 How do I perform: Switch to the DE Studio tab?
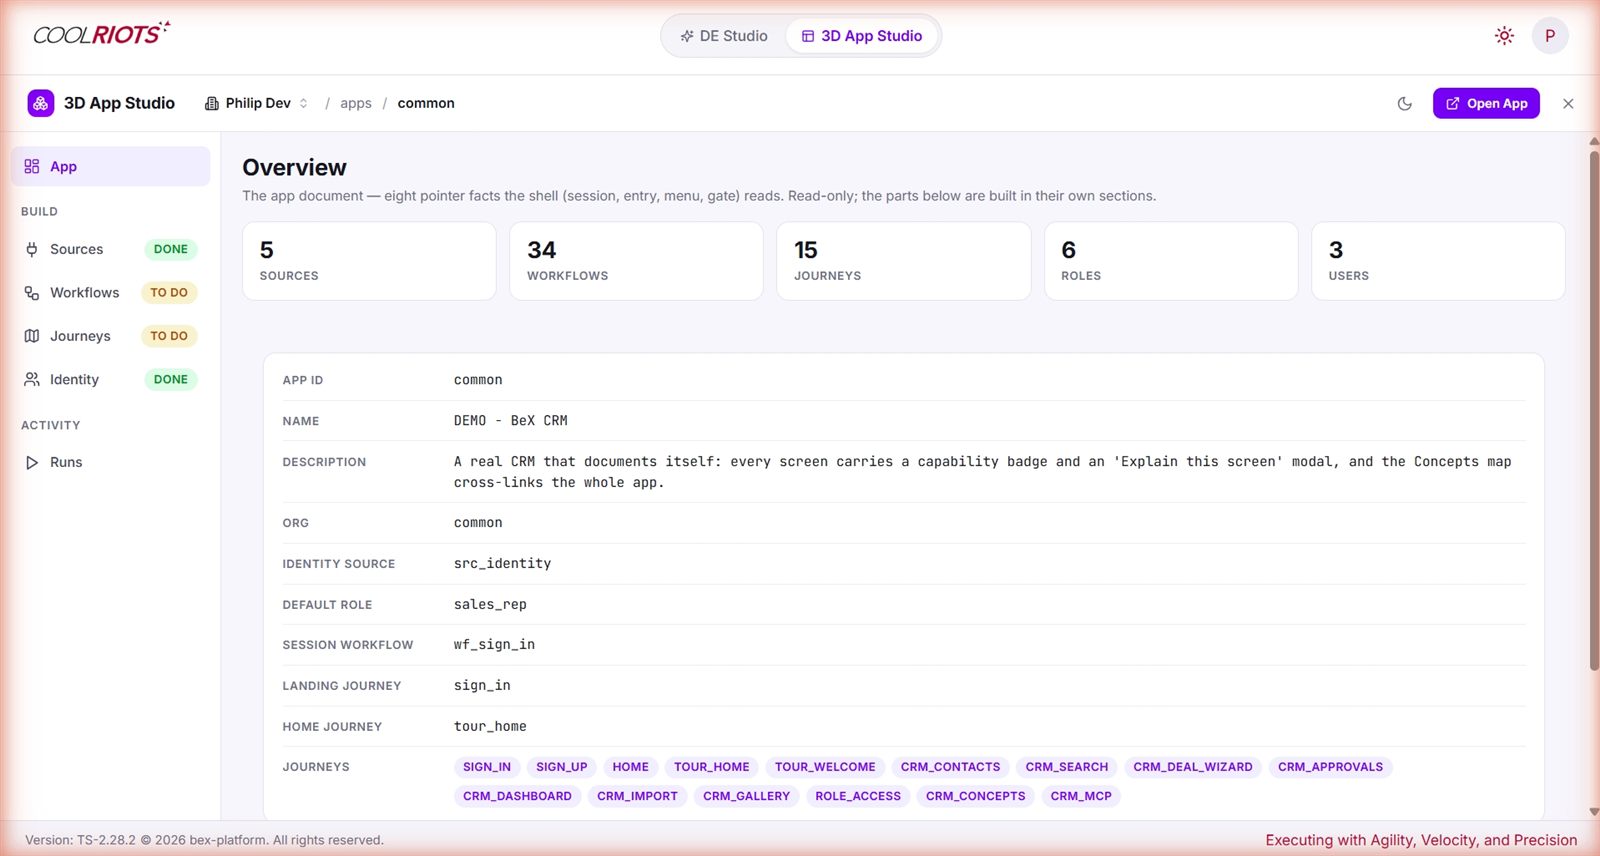[x=724, y=36]
